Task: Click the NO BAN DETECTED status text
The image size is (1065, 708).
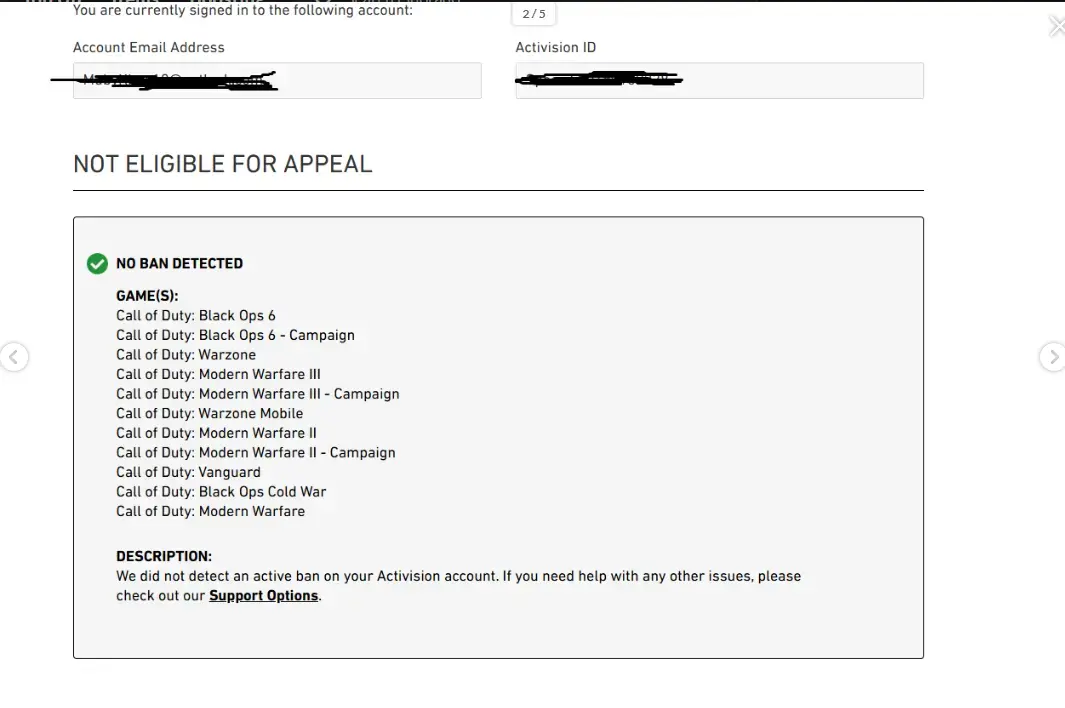Action: (180, 264)
